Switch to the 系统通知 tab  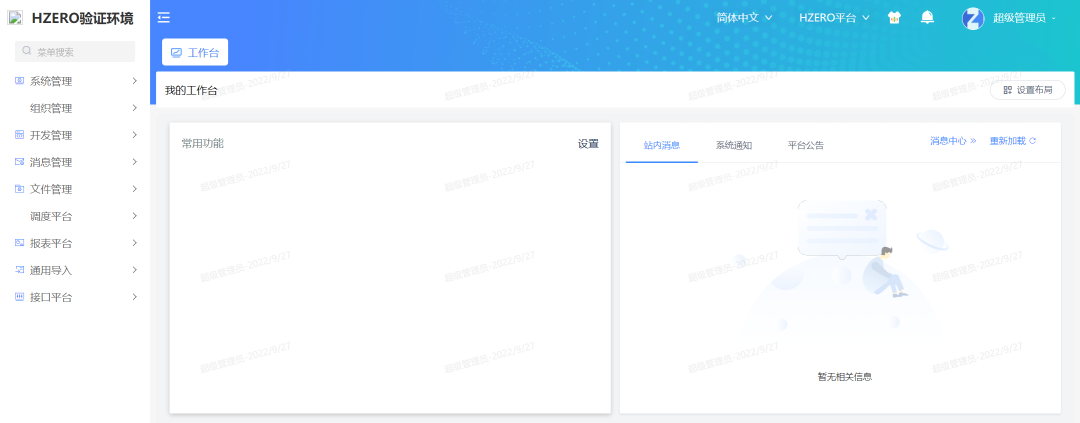pos(733,145)
